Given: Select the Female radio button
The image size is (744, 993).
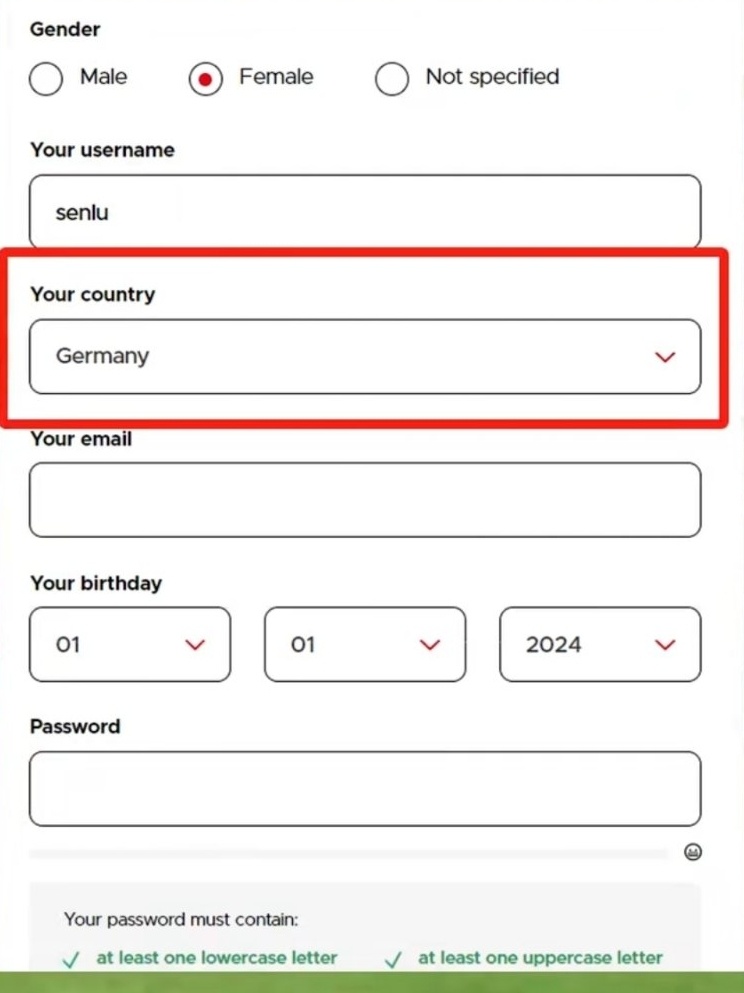Looking at the screenshot, I should click(205, 78).
